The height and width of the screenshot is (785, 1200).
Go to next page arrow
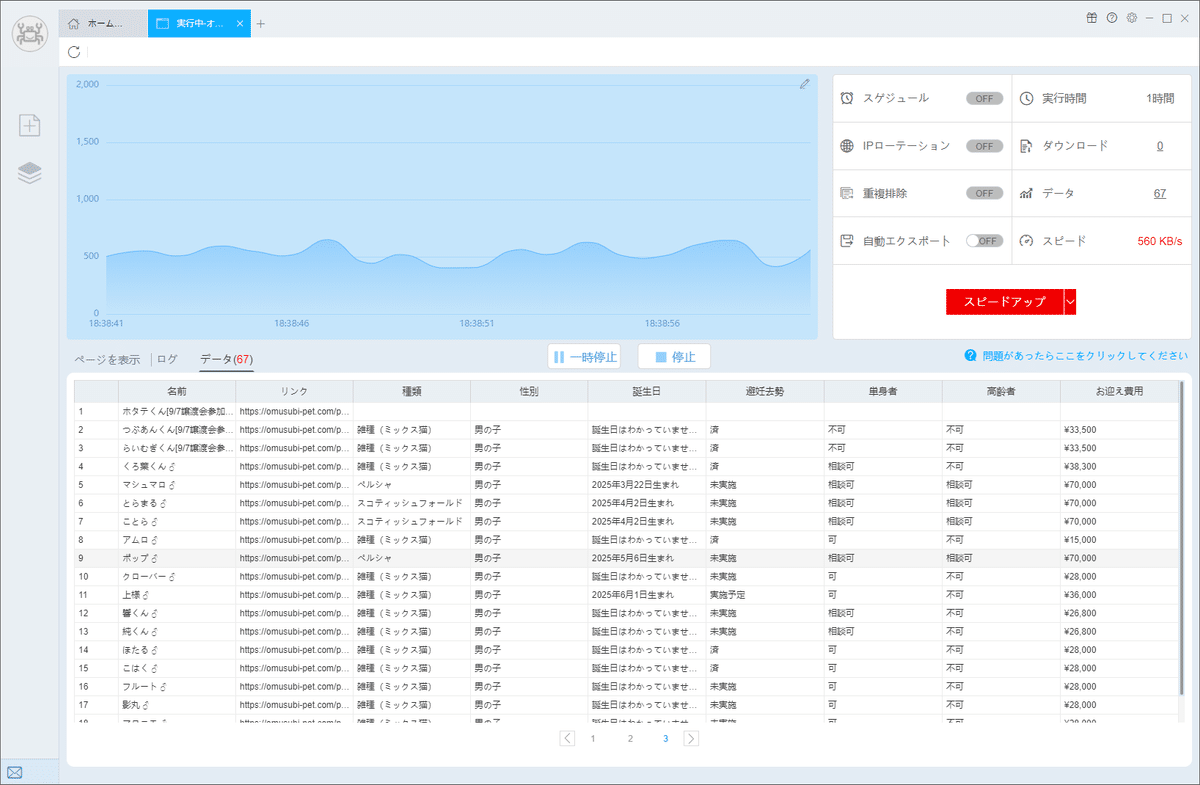click(x=690, y=738)
